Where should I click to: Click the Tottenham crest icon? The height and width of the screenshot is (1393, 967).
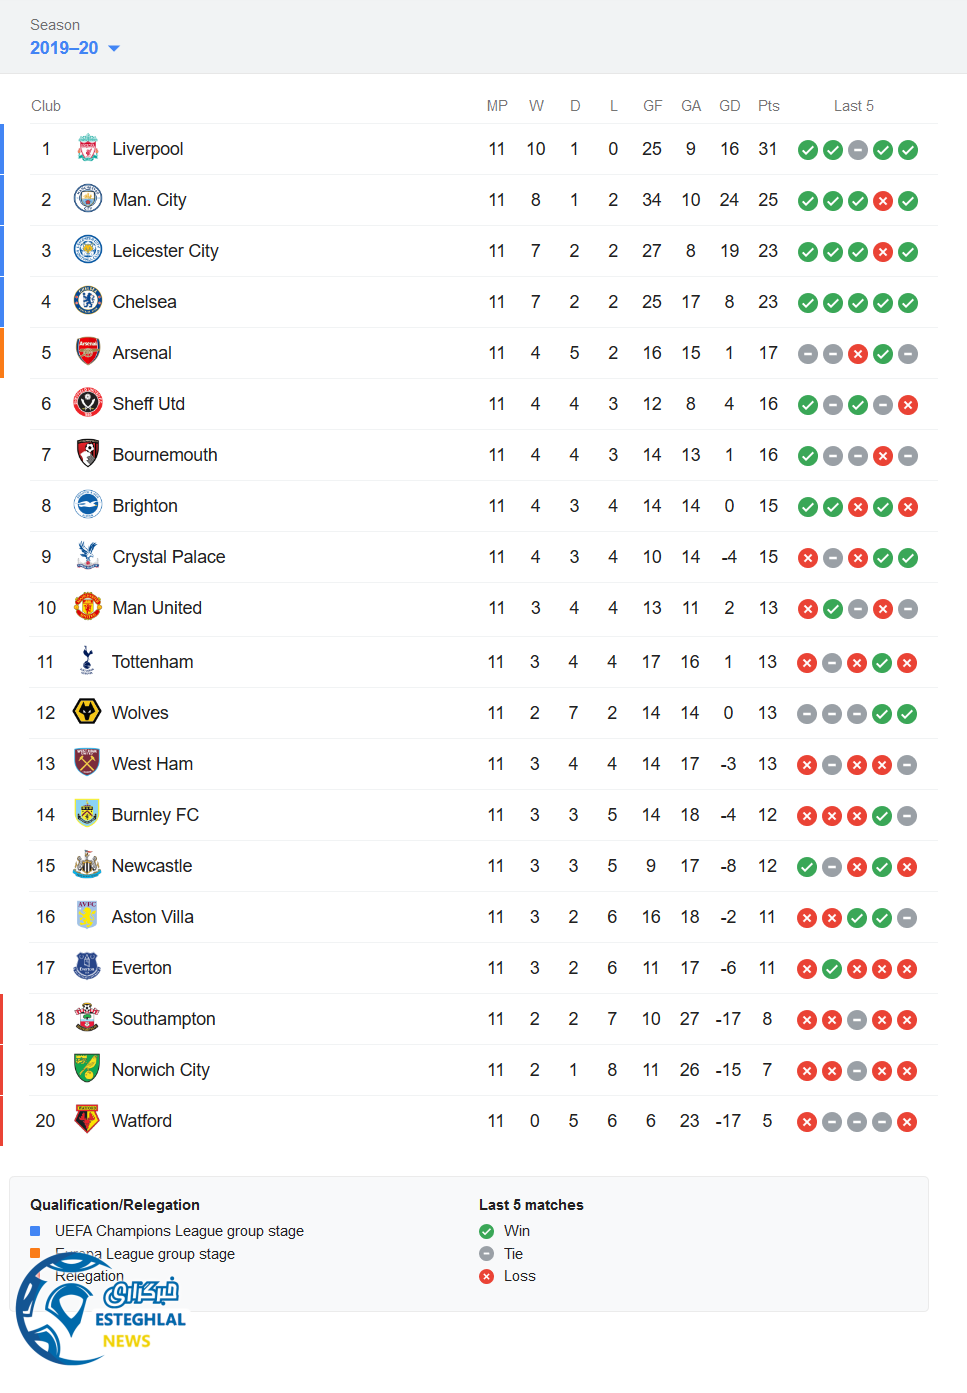coord(87,662)
